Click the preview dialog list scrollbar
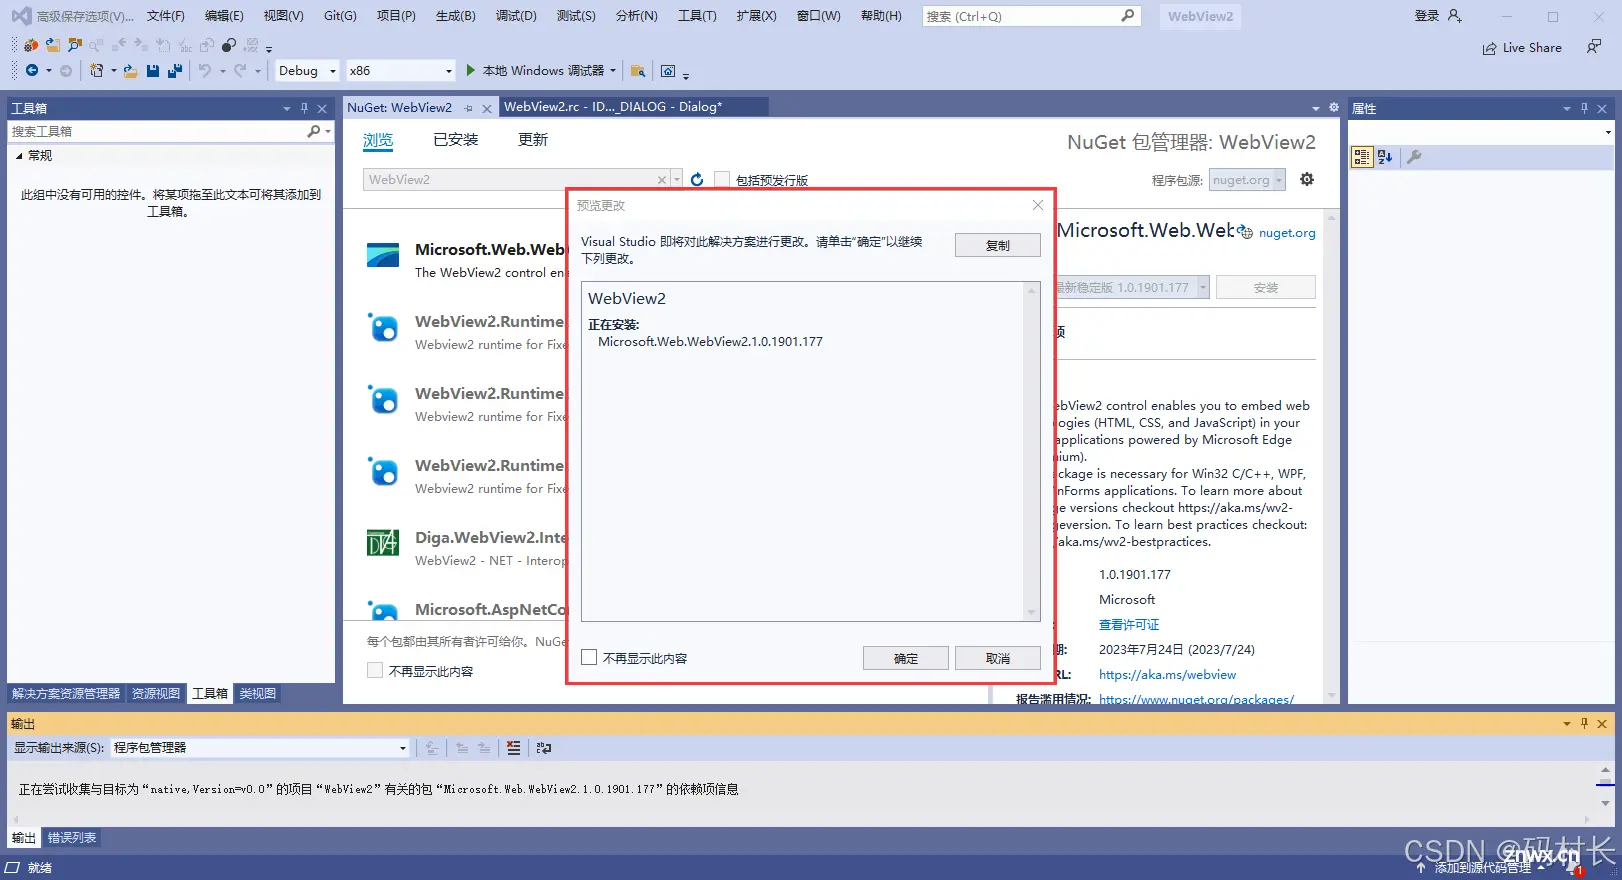The image size is (1622, 880). click(1031, 451)
